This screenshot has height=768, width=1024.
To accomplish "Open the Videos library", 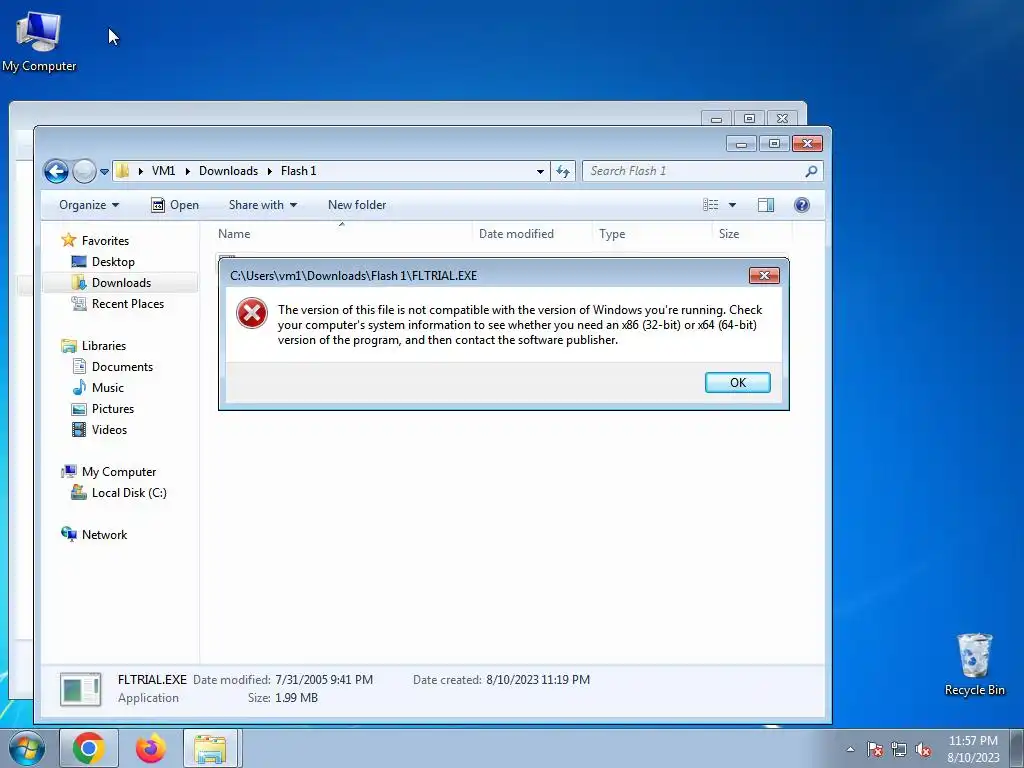I will coord(109,430).
